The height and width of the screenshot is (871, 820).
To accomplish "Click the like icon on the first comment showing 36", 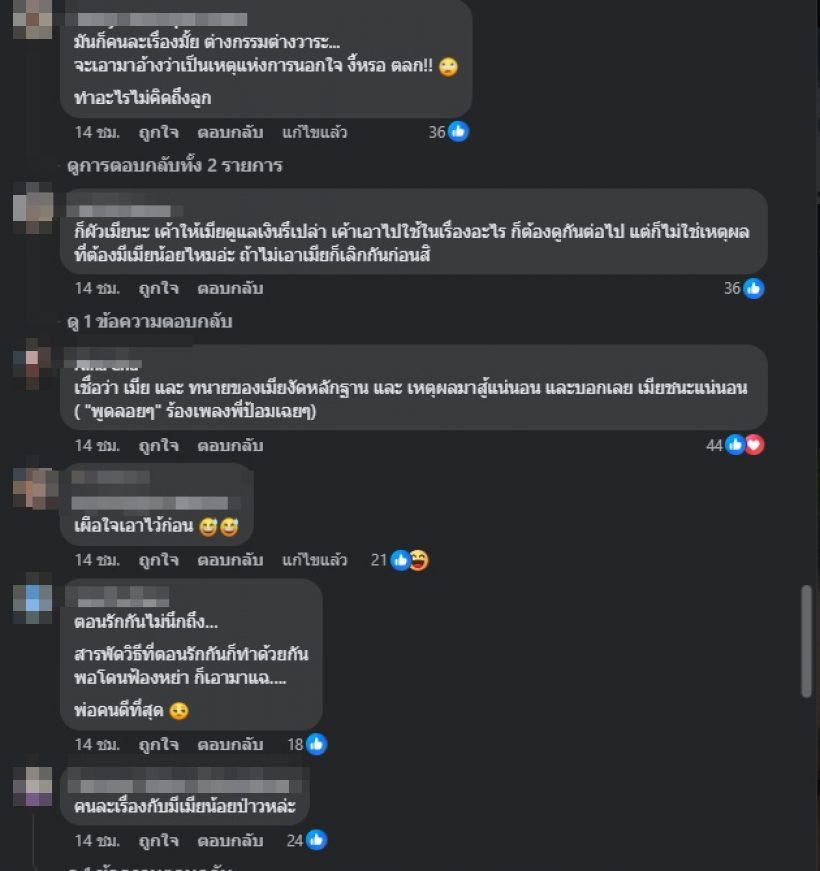I will (458, 132).
